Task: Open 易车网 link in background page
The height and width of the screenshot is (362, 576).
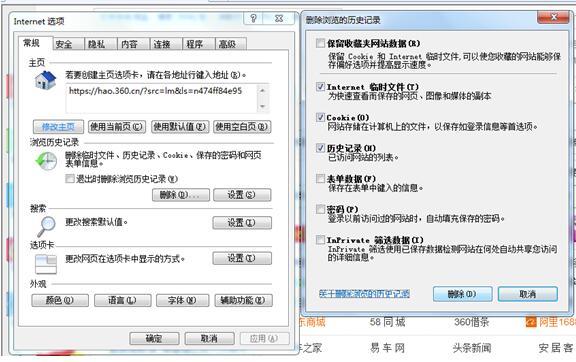Action: click(387, 348)
